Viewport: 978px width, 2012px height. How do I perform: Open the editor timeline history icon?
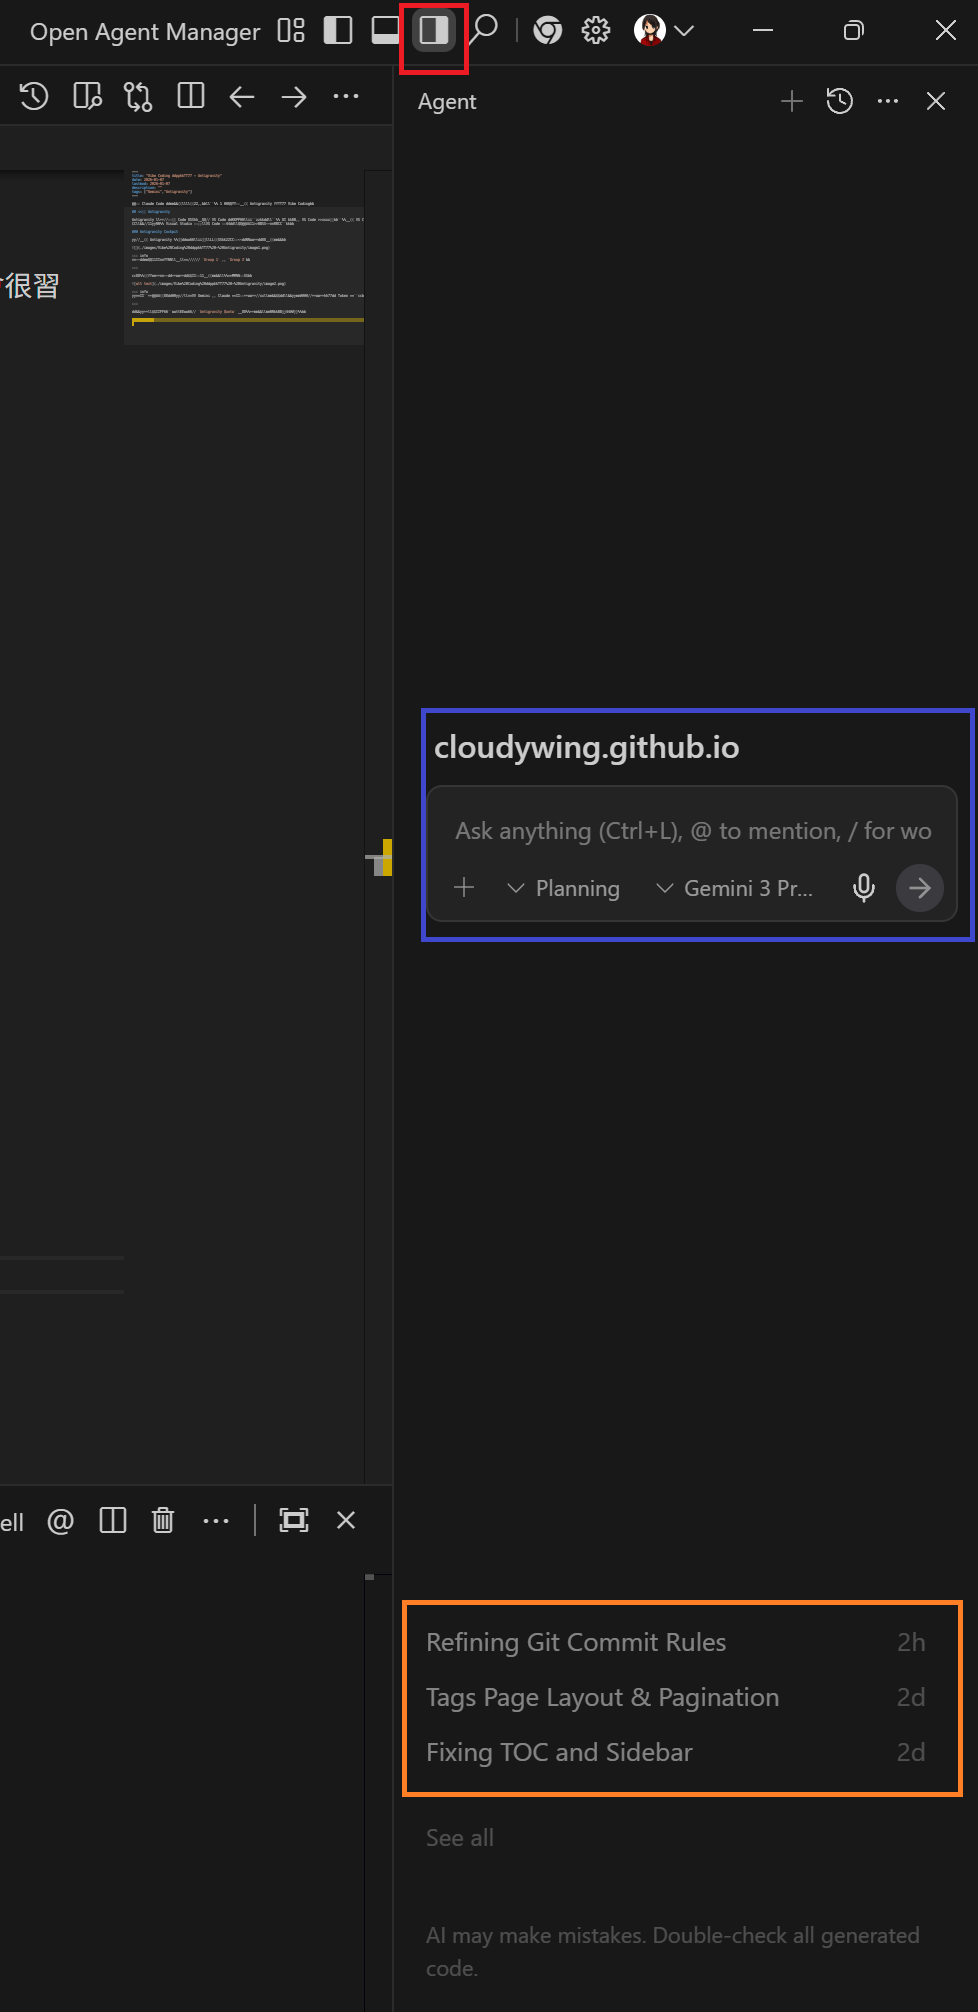pos(34,97)
